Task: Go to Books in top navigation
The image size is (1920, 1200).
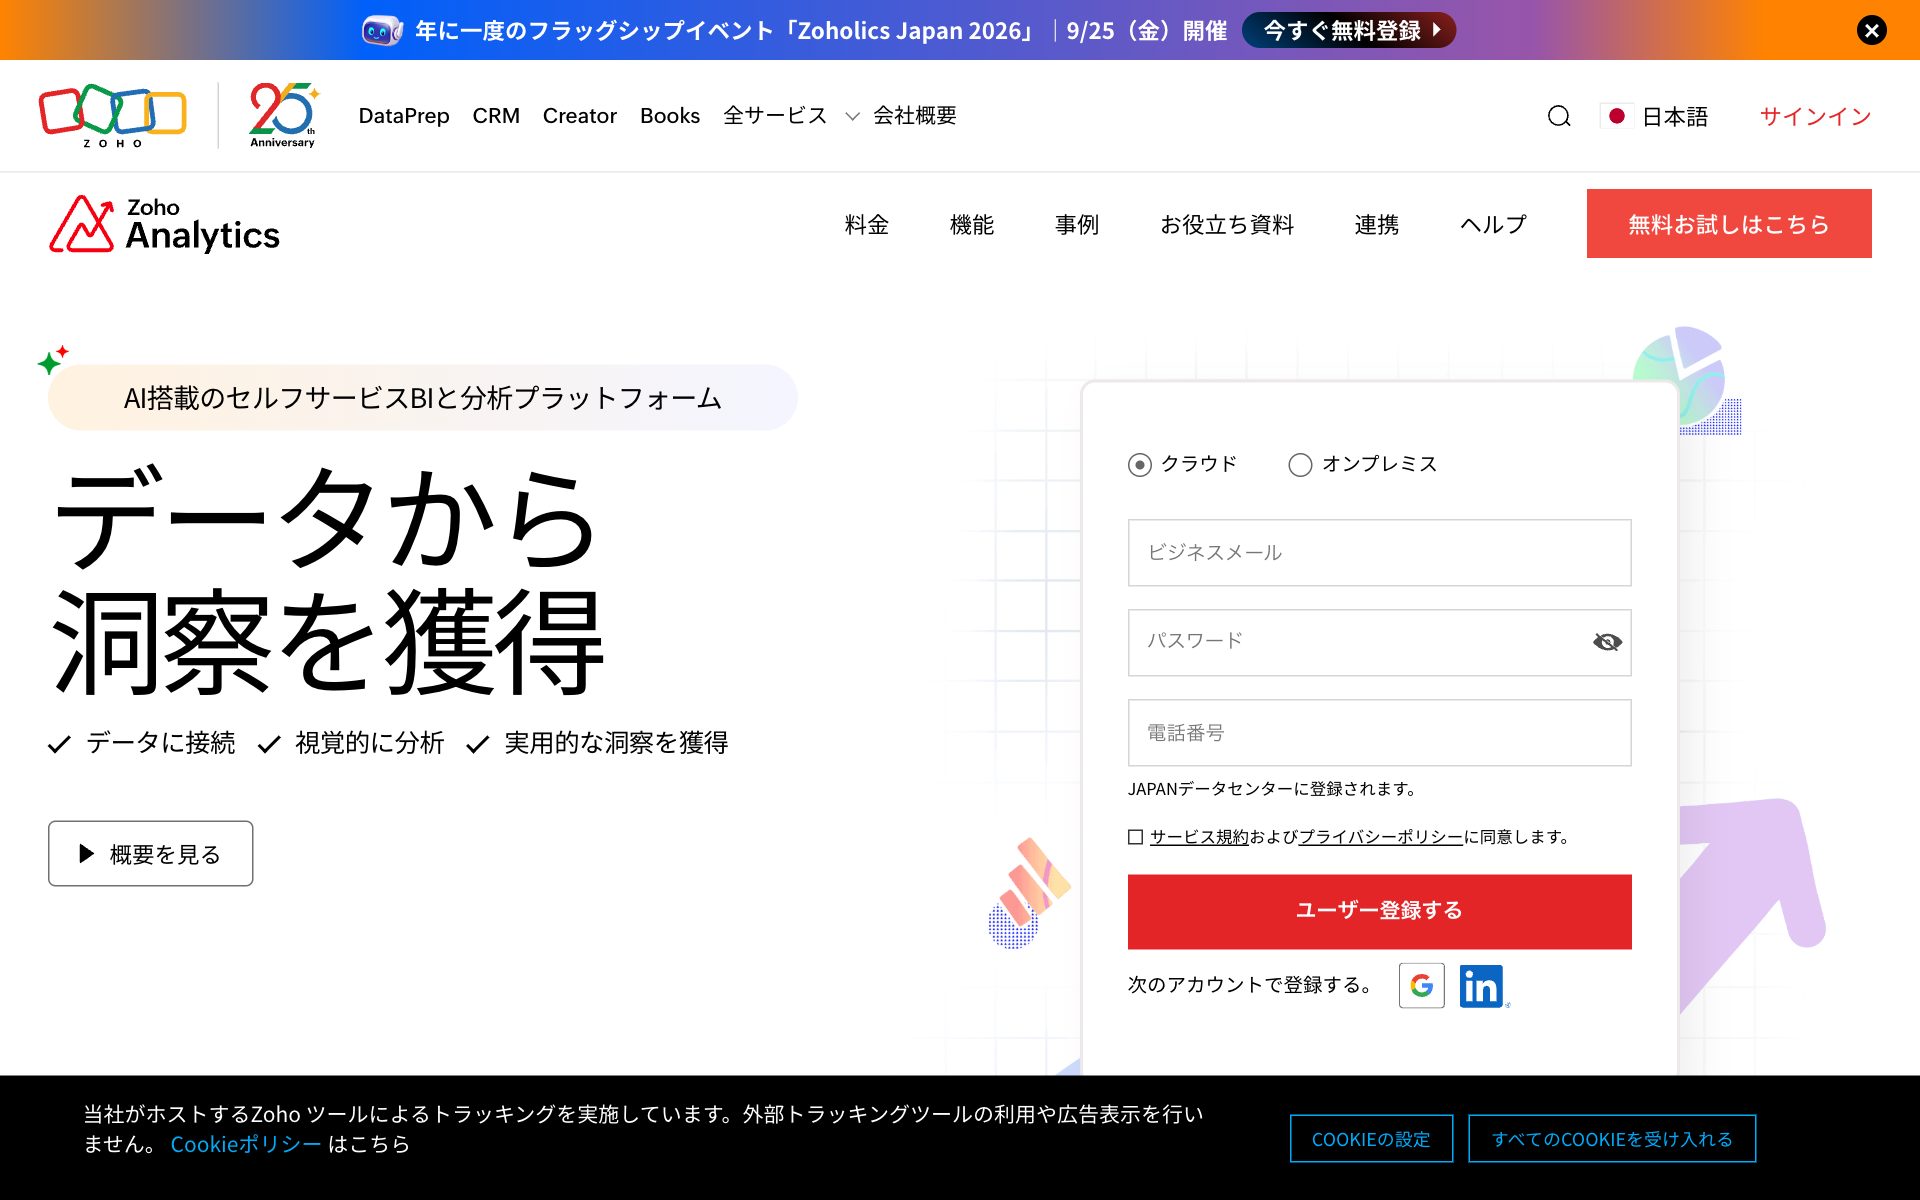Action: coord(670,116)
